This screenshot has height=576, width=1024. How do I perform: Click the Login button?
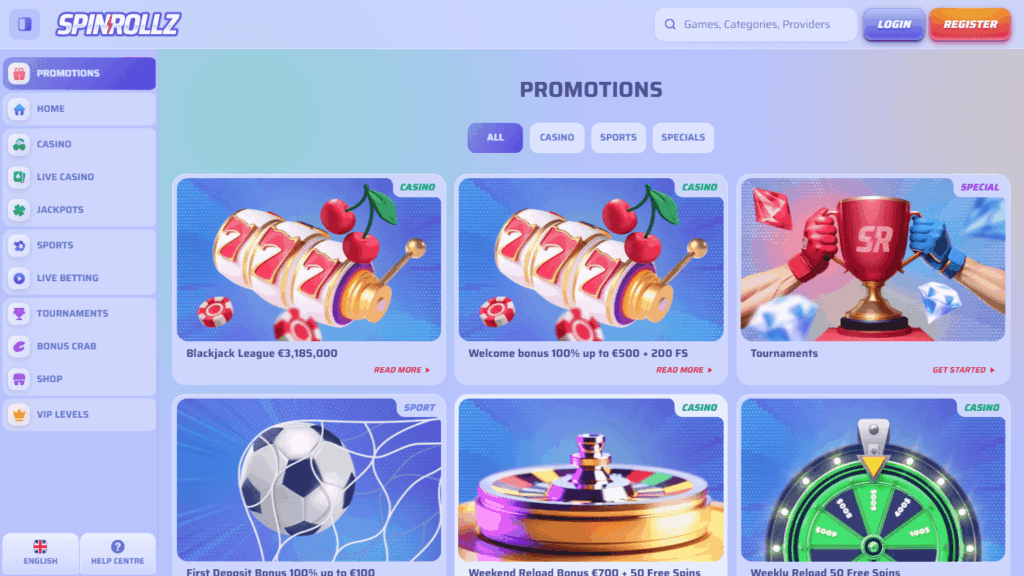[894, 24]
